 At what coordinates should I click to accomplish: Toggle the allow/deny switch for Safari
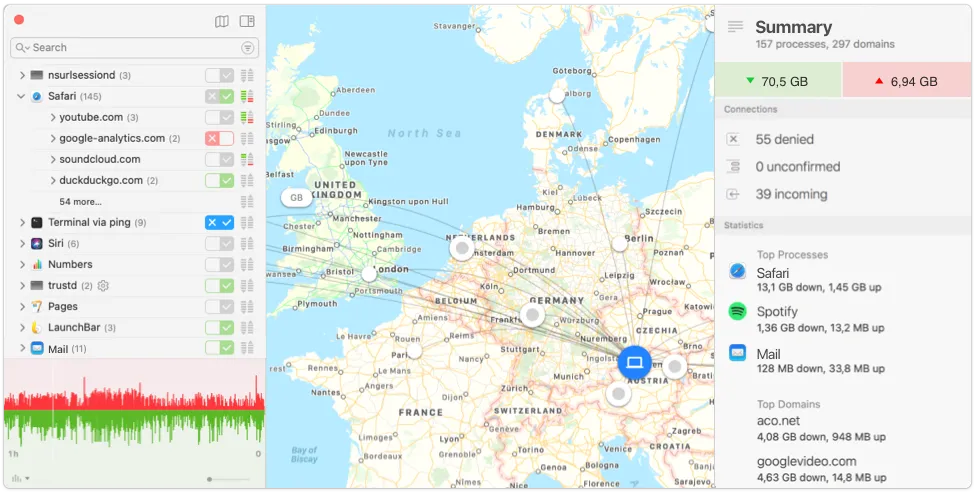(x=220, y=96)
